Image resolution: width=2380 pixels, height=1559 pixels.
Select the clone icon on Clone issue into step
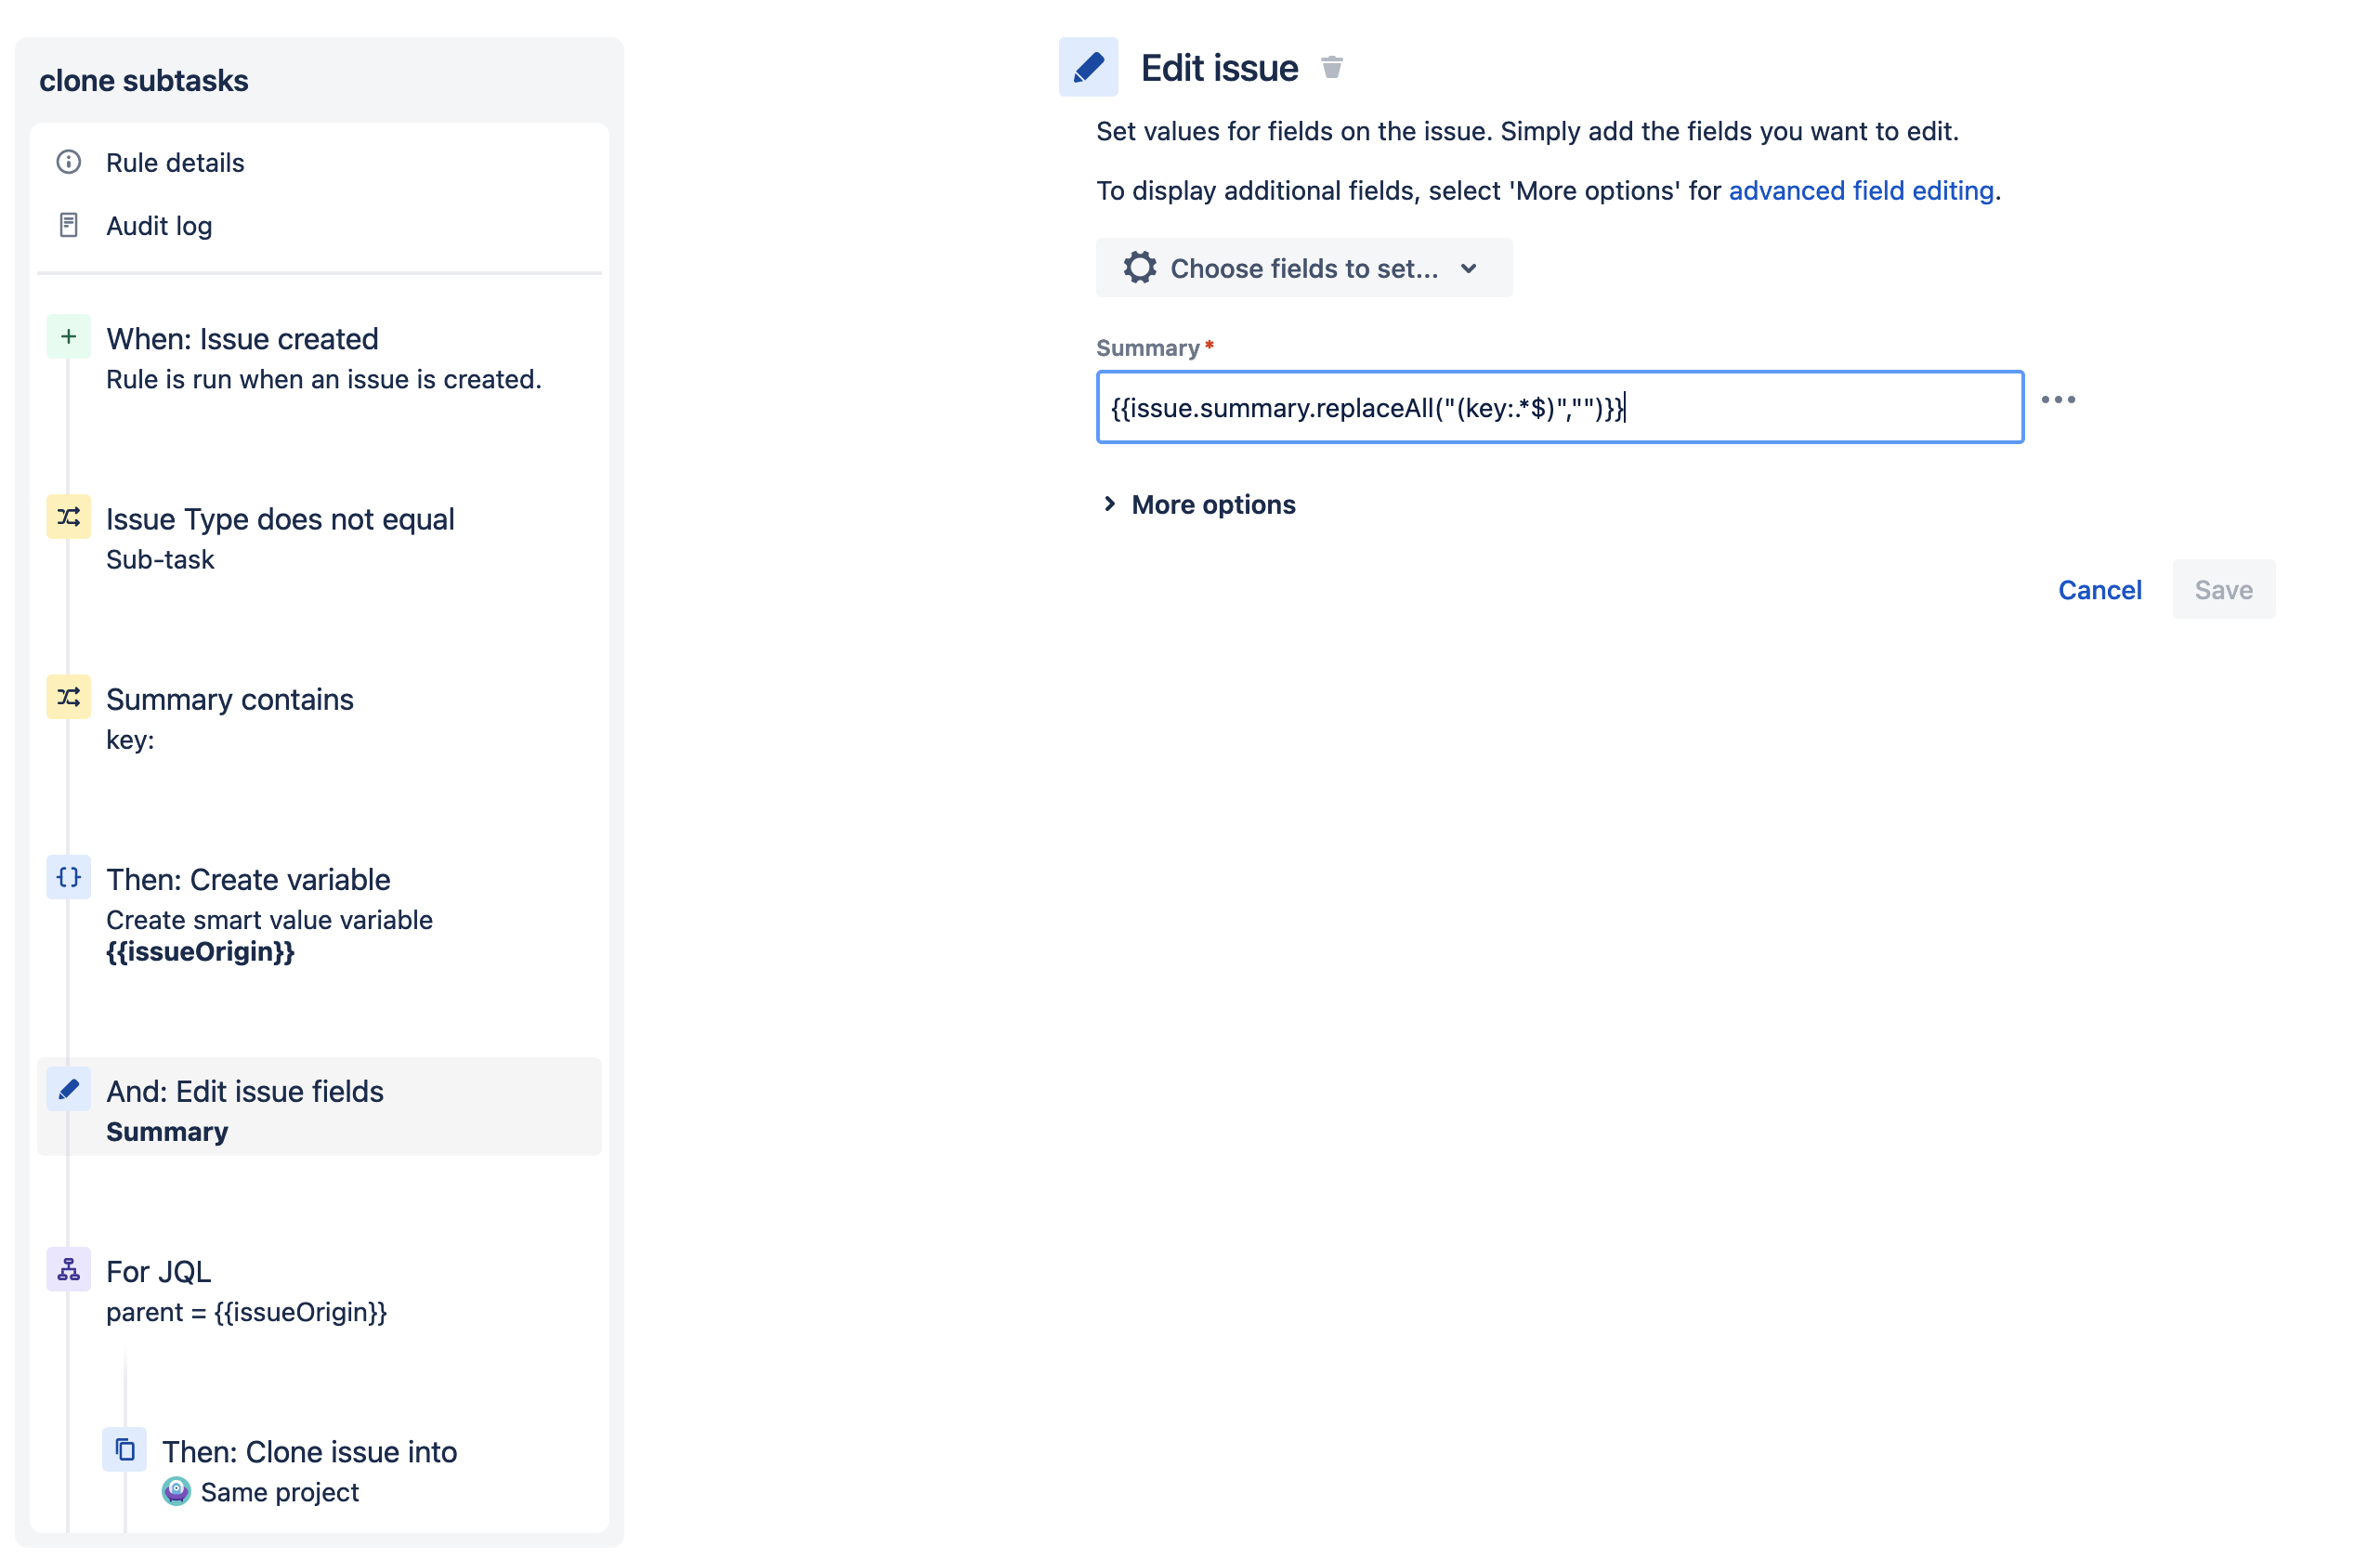pos(125,1450)
